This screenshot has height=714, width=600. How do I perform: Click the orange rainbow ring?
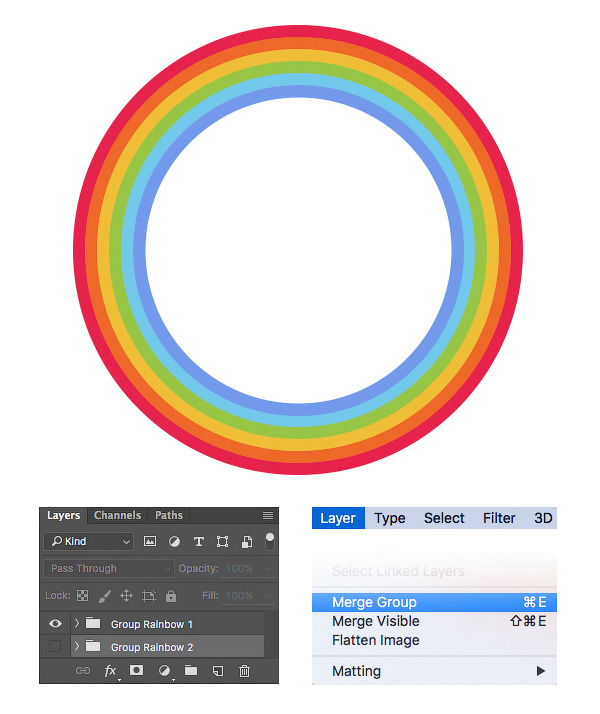click(x=298, y=44)
